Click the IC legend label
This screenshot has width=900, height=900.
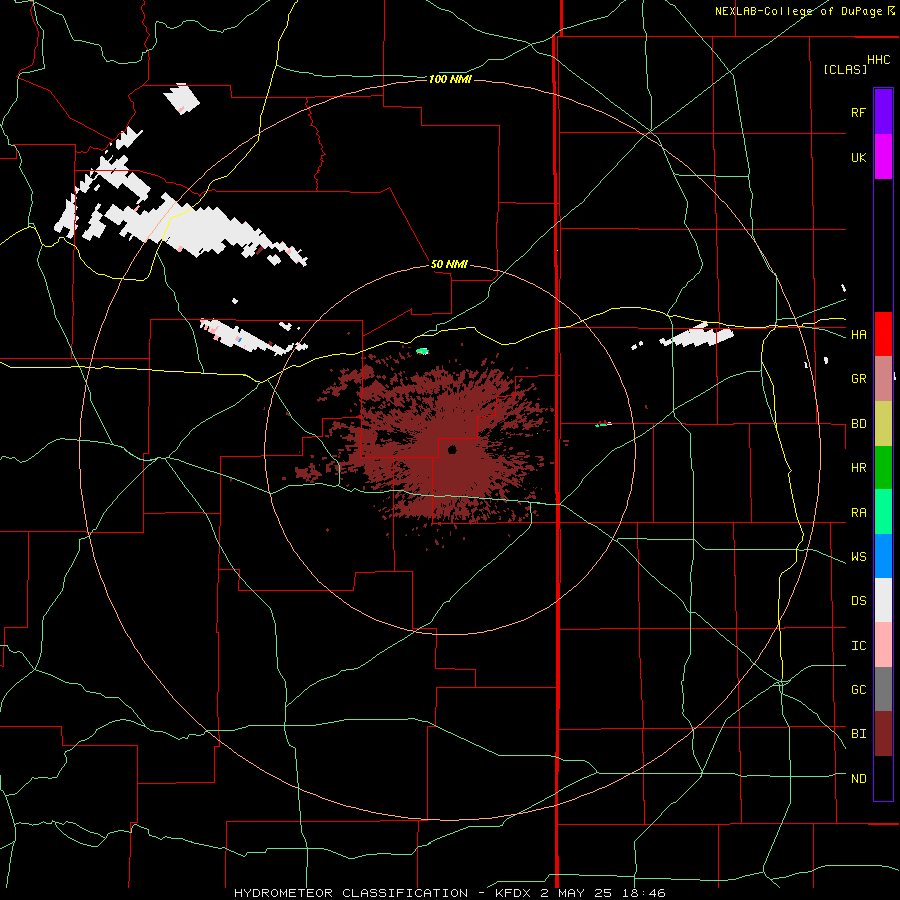tap(859, 646)
